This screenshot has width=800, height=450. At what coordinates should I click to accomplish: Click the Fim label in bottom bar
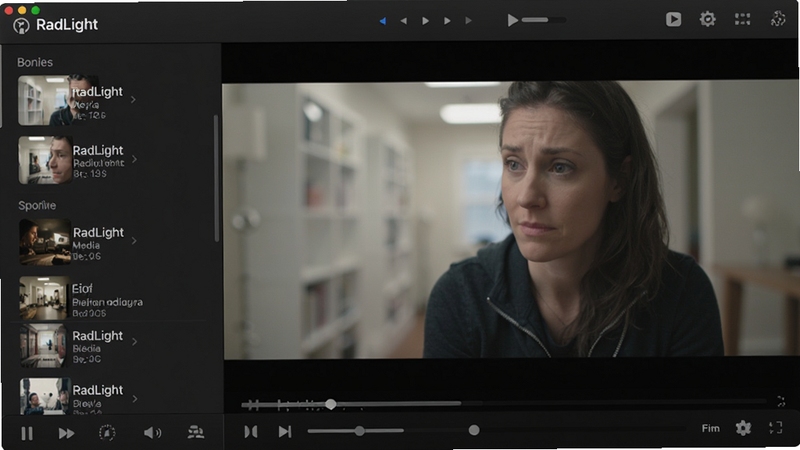tap(711, 428)
